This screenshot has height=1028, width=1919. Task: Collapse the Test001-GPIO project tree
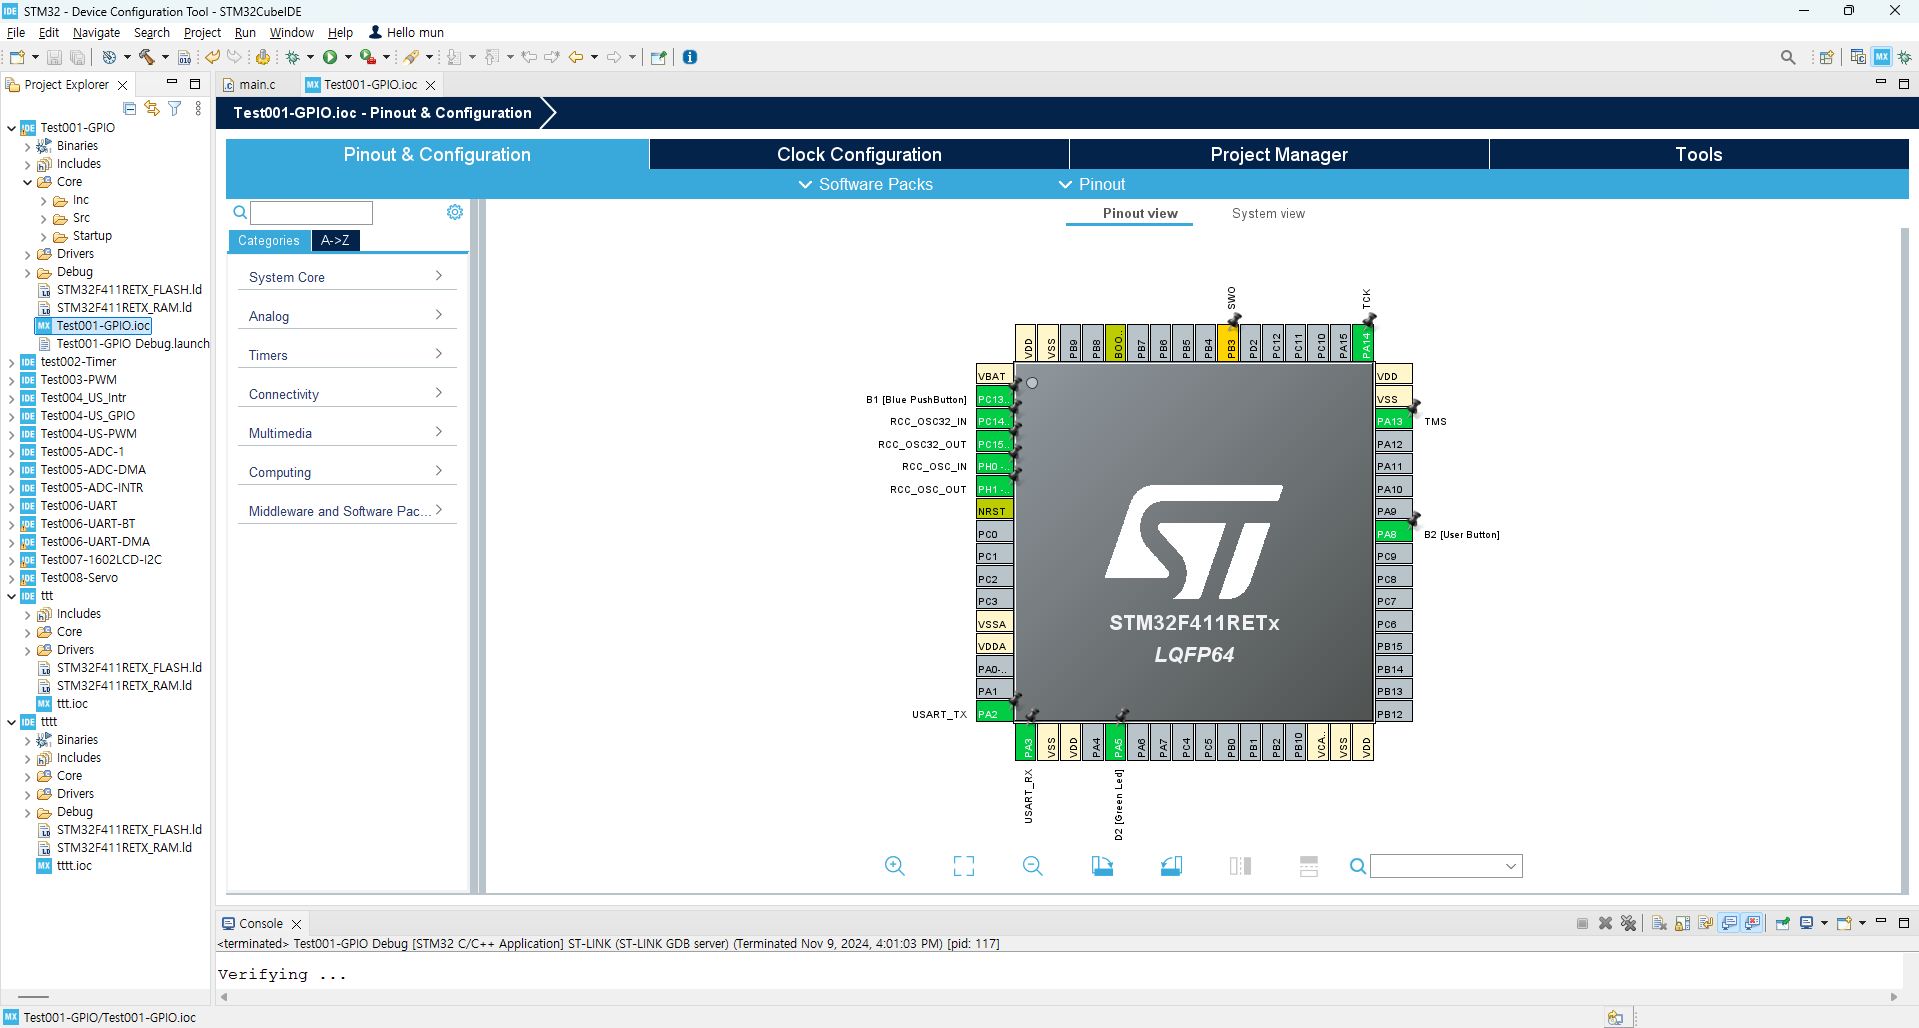(x=12, y=128)
